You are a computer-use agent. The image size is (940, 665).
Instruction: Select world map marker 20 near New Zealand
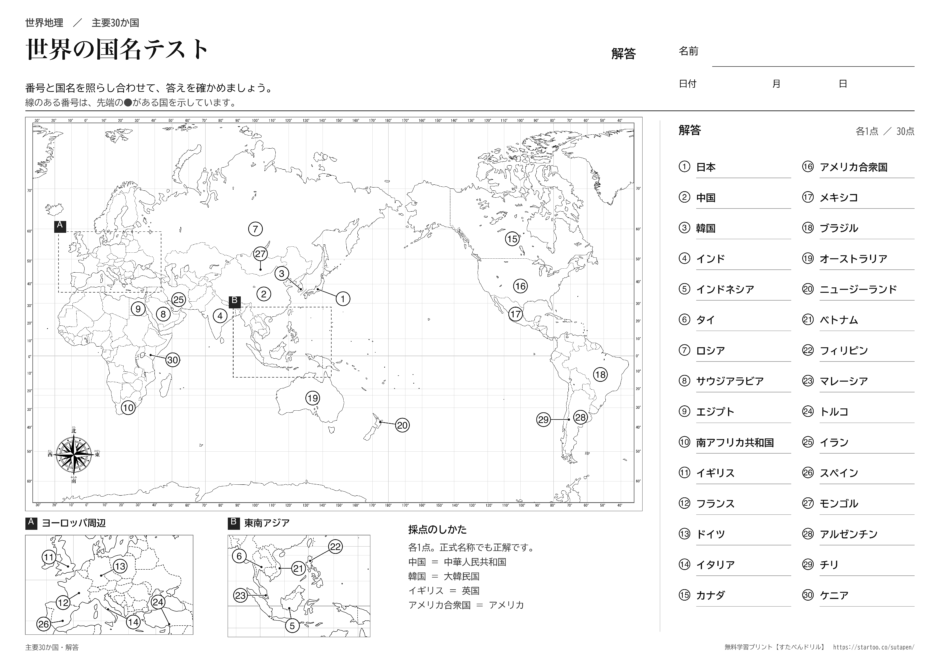coord(402,425)
